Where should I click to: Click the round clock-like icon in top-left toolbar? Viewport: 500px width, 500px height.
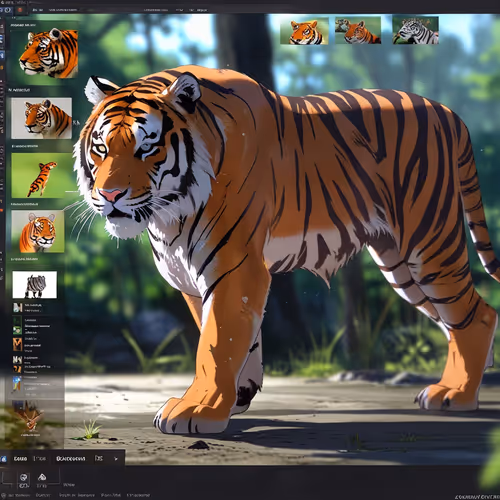7,10
